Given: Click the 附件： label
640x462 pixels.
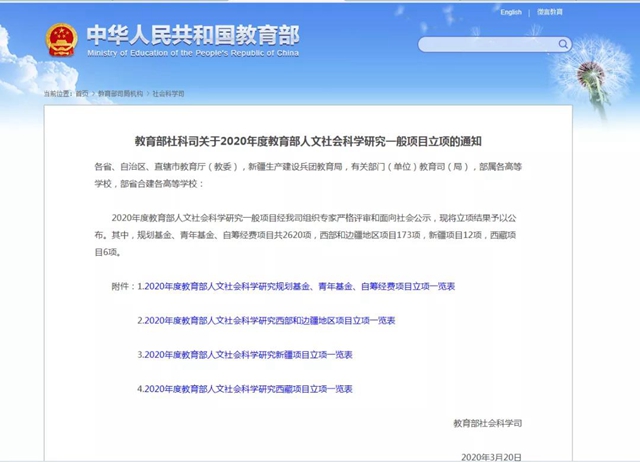Looking at the screenshot, I should tap(123, 287).
